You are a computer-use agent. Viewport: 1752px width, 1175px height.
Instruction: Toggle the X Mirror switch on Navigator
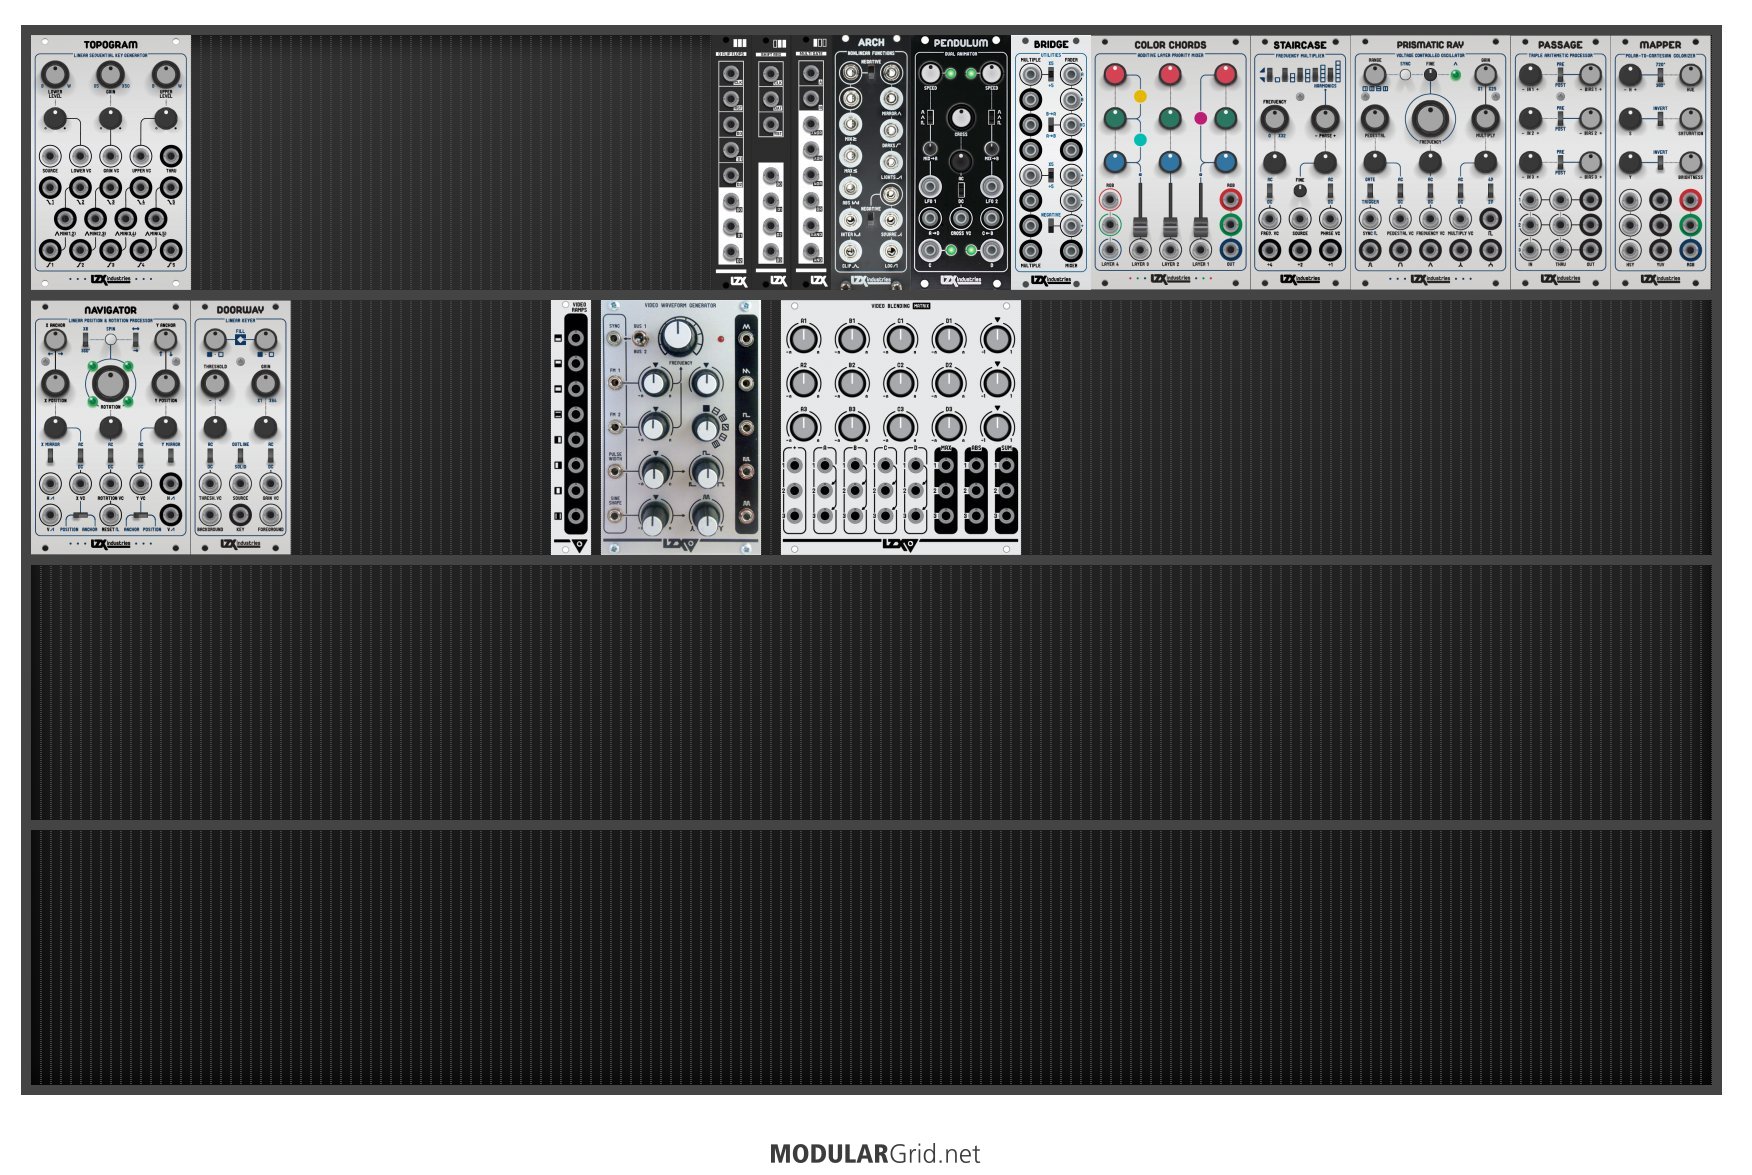[50, 458]
